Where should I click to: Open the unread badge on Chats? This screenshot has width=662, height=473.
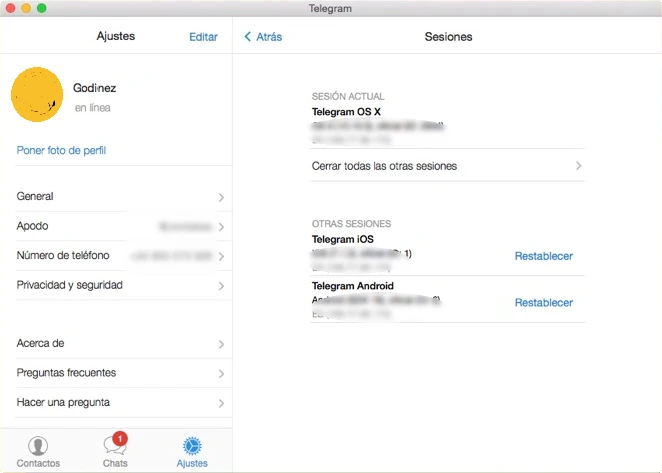120,439
